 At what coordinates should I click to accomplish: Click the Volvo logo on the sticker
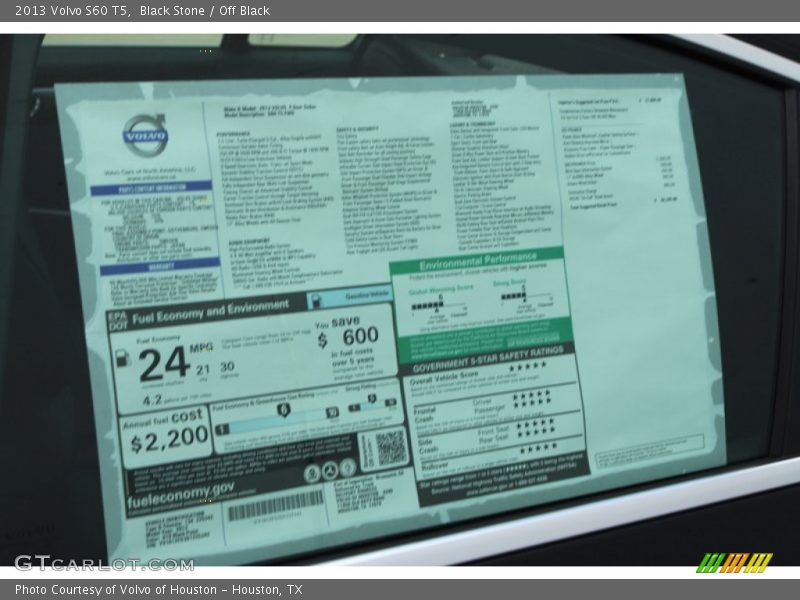tap(145, 135)
